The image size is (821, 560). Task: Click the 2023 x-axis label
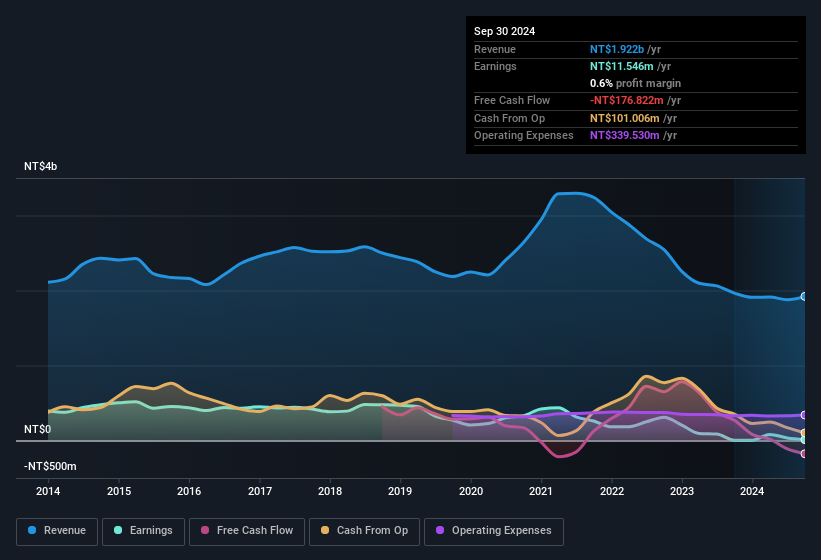tap(682, 491)
